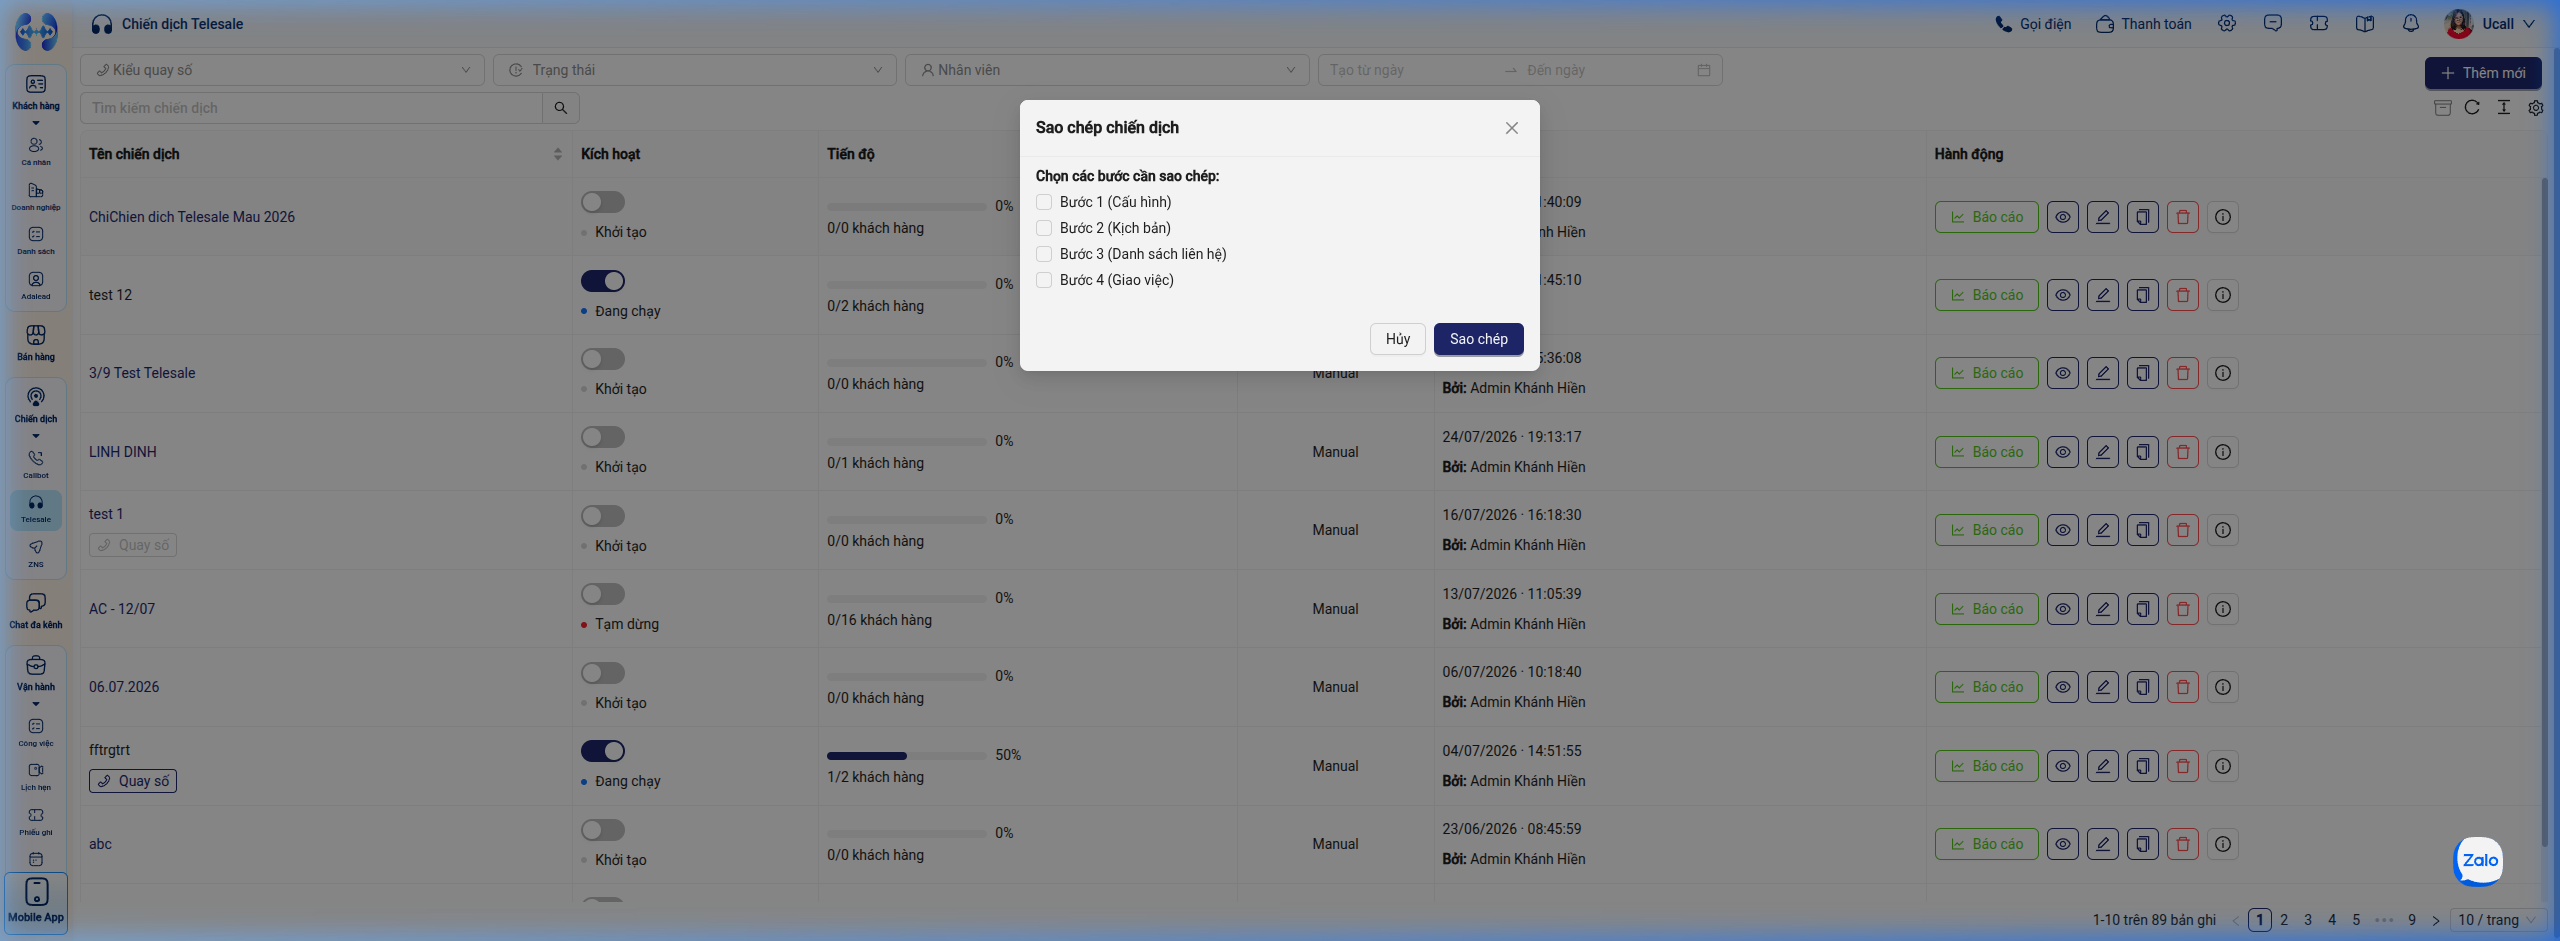
Task: Open Thanh toán in top bar
Action: pos(2143,24)
